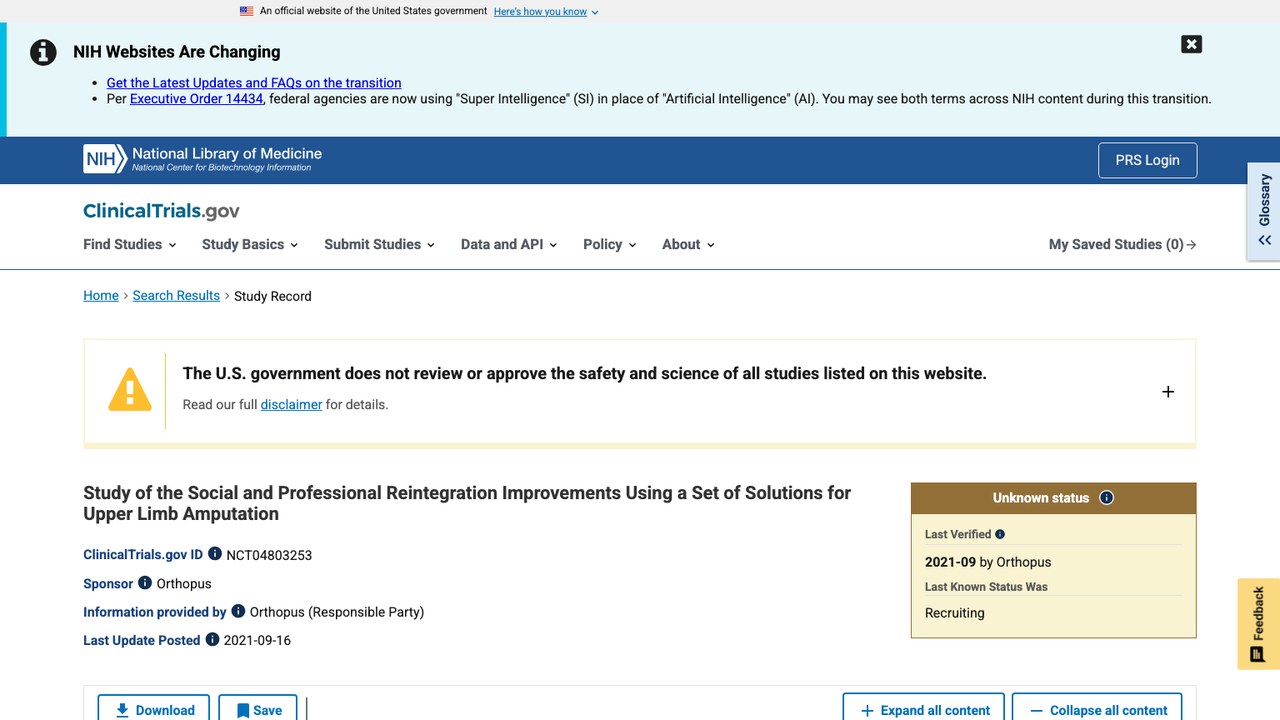Open the Find Studies menu

[130, 244]
